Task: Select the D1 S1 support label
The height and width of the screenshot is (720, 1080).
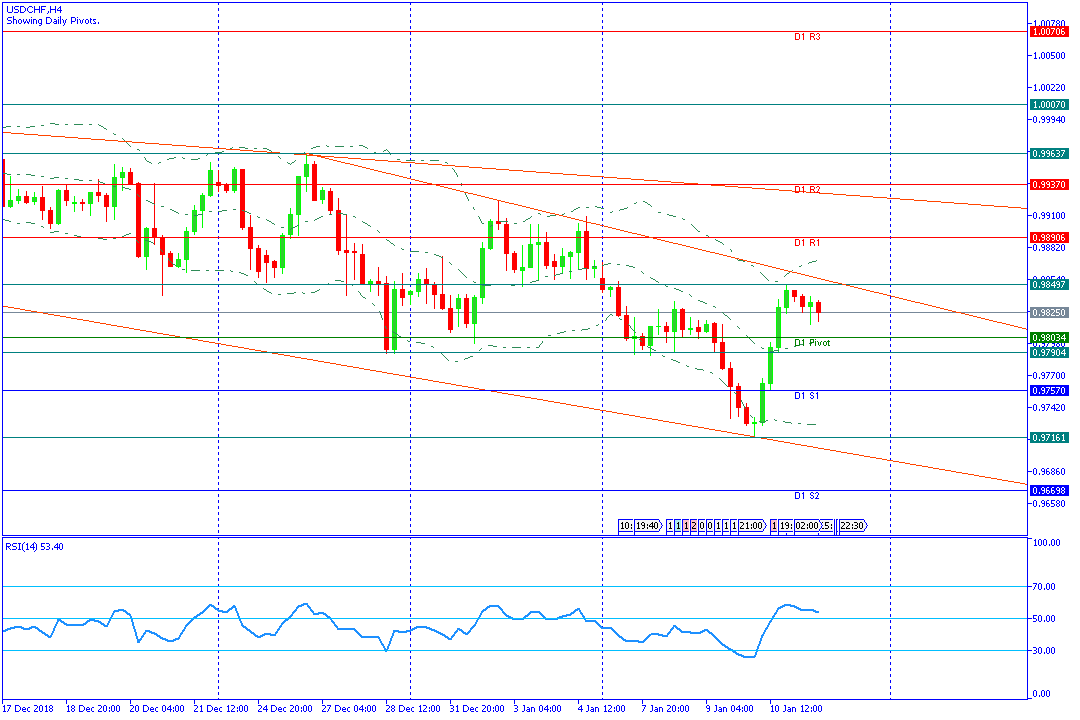Action: click(x=807, y=396)
